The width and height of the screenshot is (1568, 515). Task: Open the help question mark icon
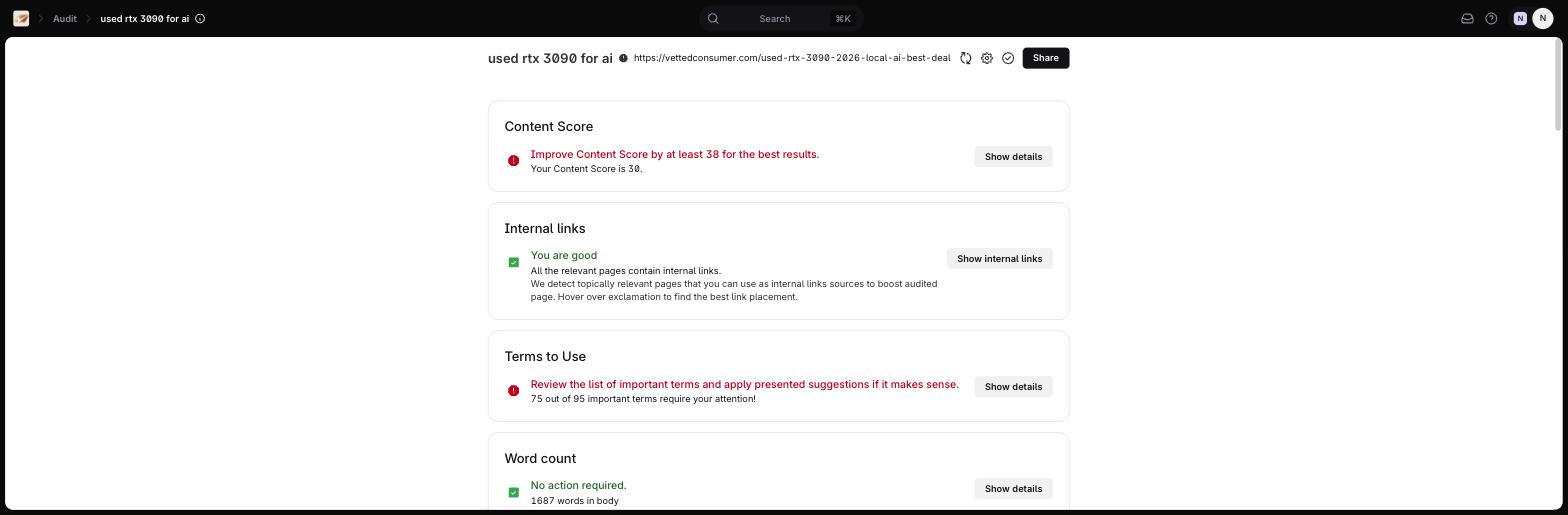pyautogui.click(x=1491, y=18)
